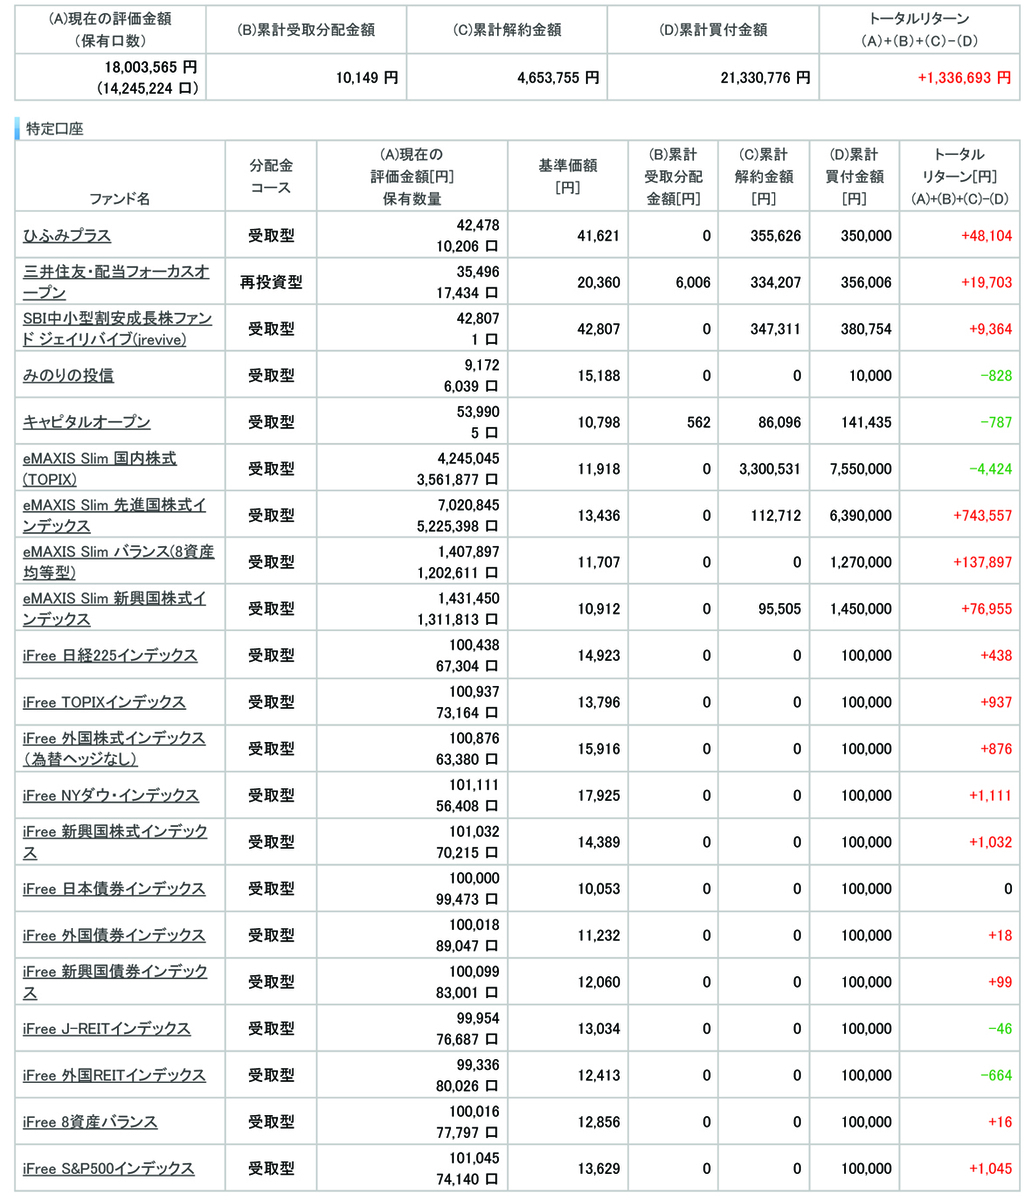Viewport: 1032px width, 1200px height.
Task: Open iFree 日経225インデックス link
Action: (x=110, y=655)
